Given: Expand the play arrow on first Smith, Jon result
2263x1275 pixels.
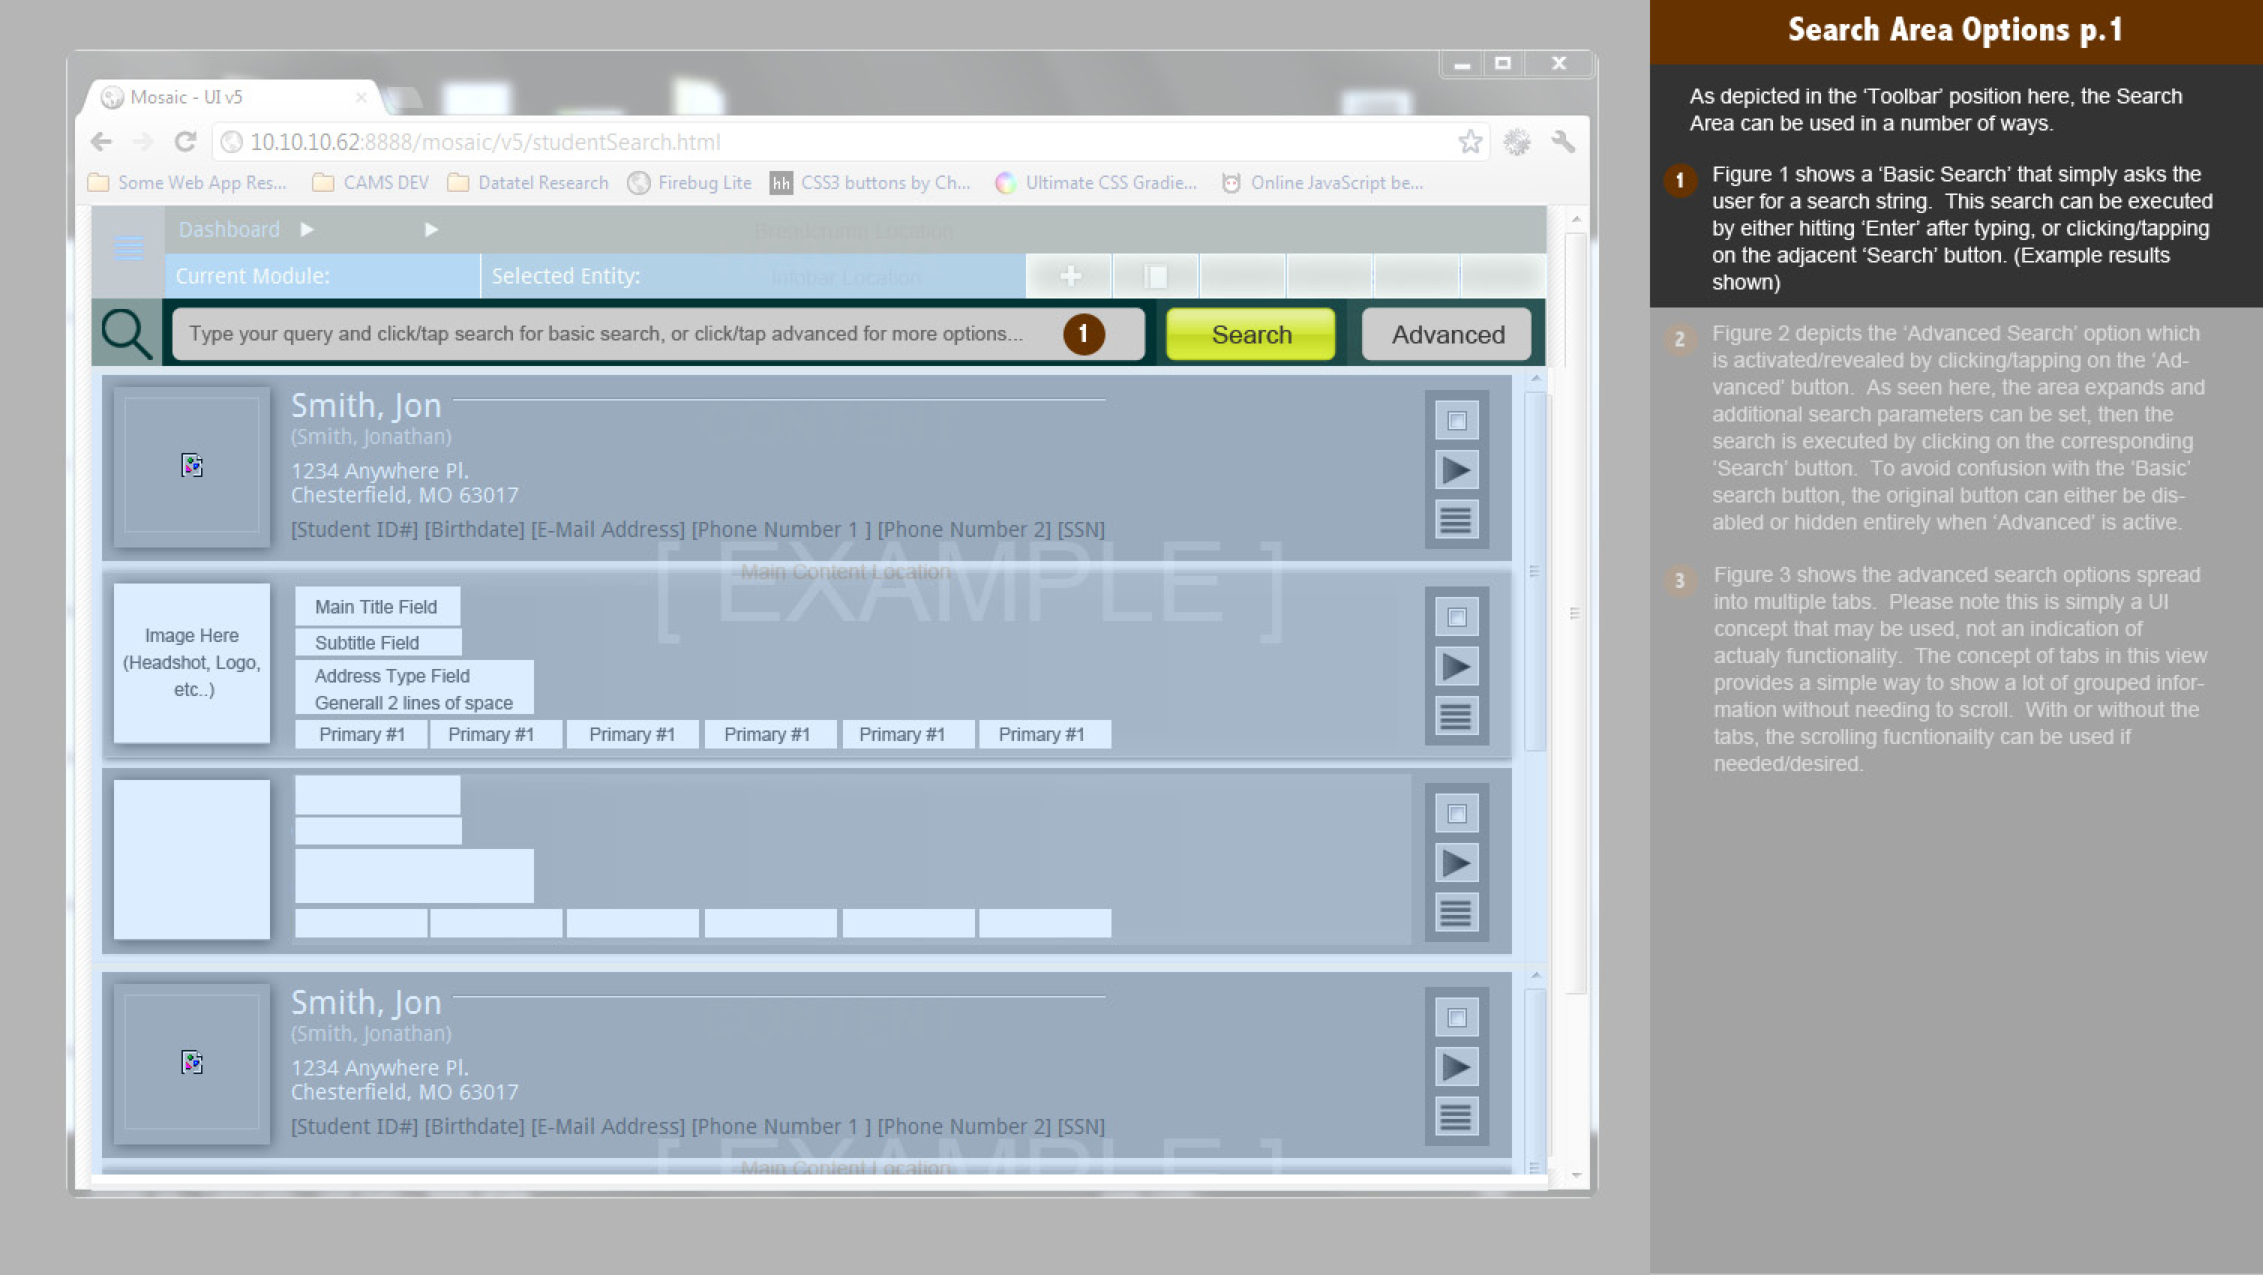Looking at the screenshot, I should click(1456, 470).
